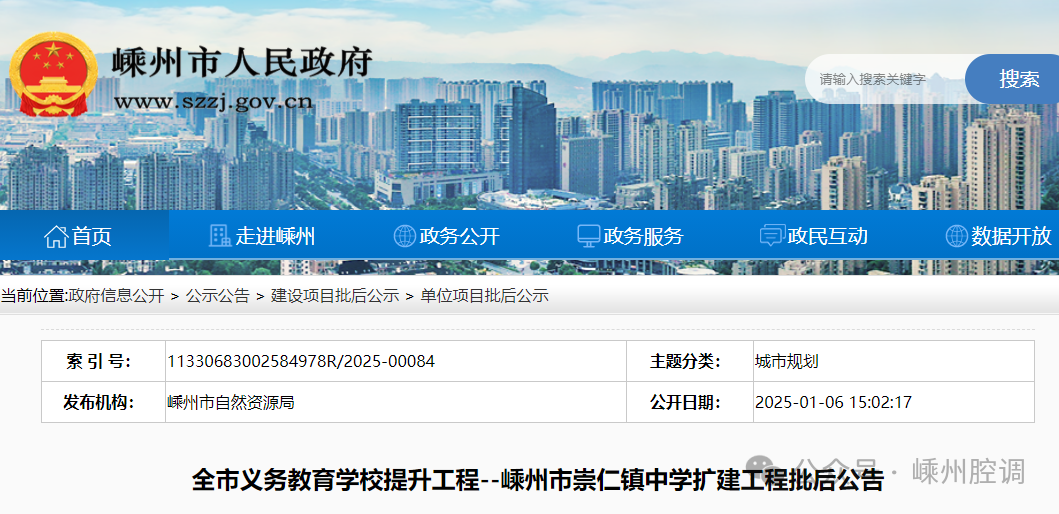Viewport: 1059px width, 514px height.
Task: Focus the search keyword input field
Action: [x=885, y=79]
